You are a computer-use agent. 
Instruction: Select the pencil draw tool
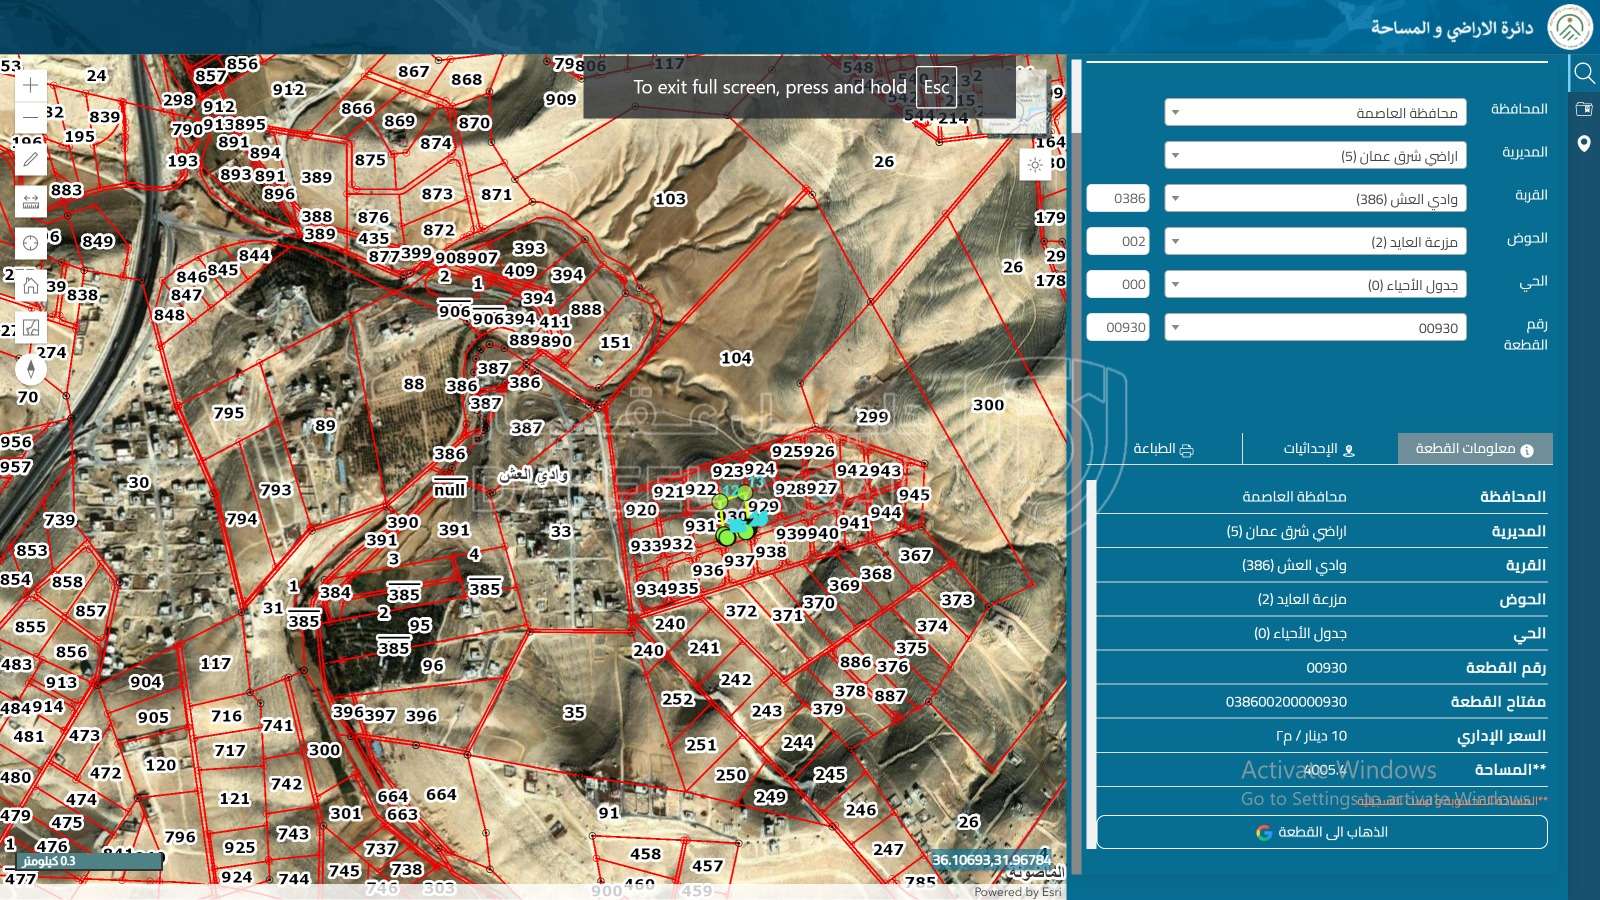[x=31, y=159]
